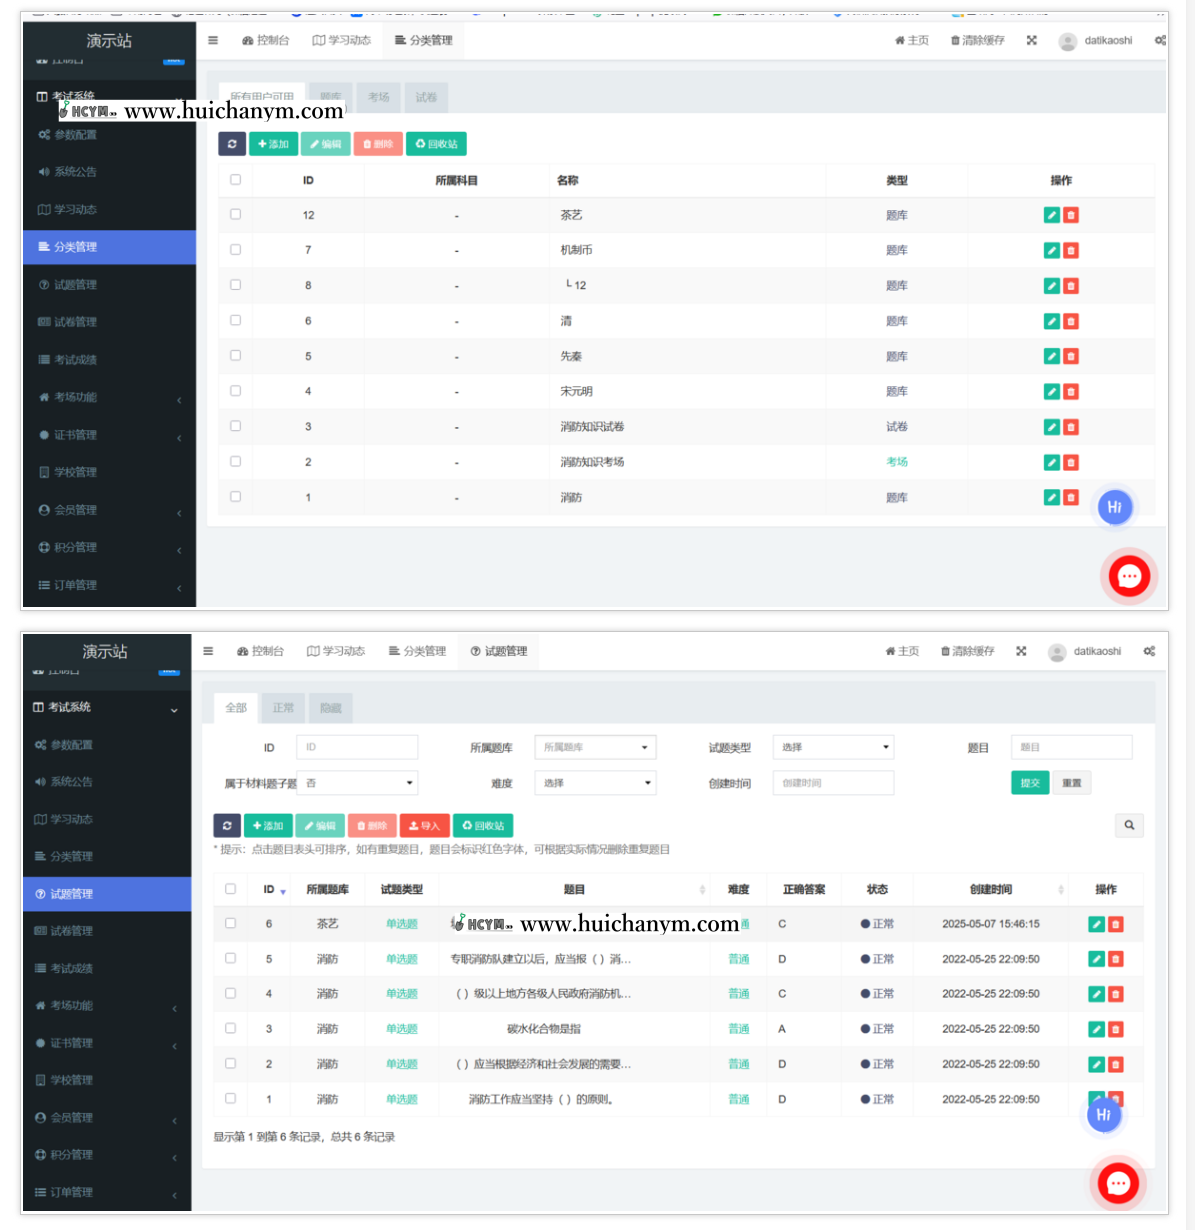Check the box beside the 碳水化合物是指 question
Viewport: 1195px width, 1230px height.
click(231, 1028)
